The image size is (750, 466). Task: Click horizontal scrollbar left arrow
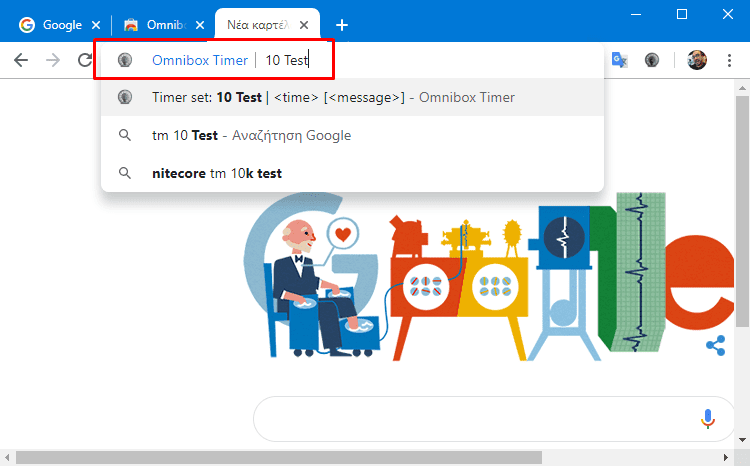[x=7, y=458]
